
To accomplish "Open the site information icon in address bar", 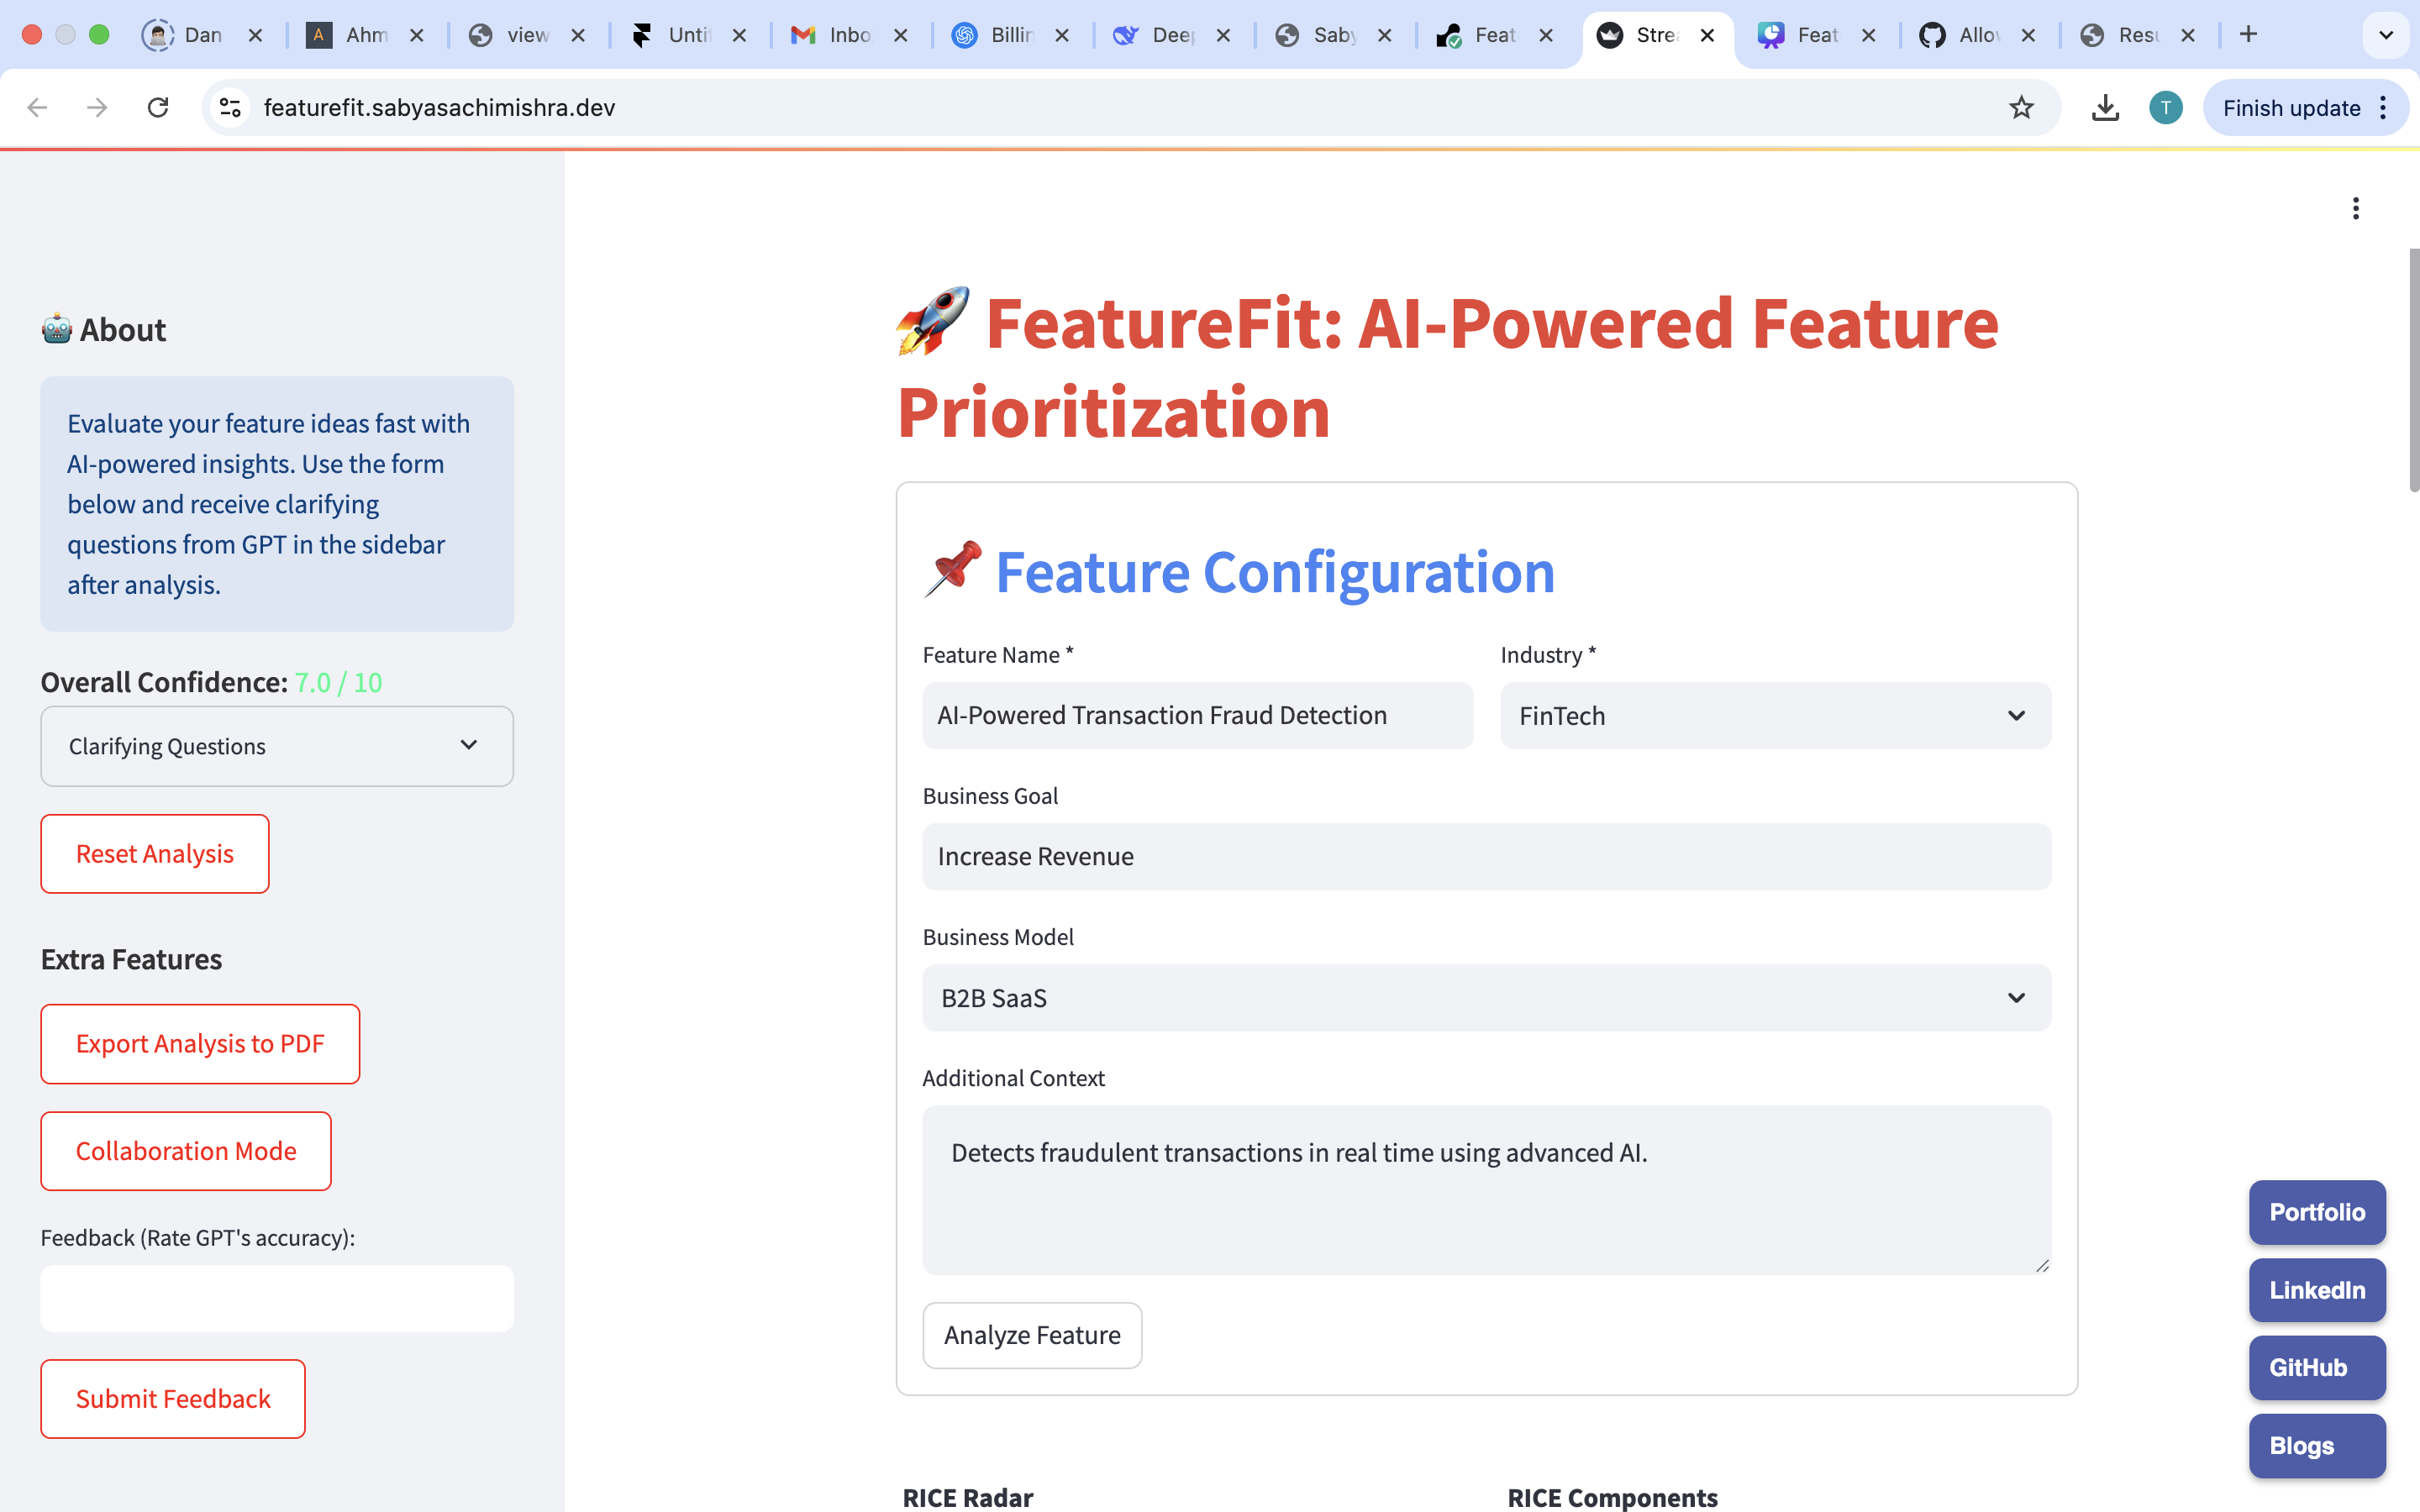I will (231, 107).
